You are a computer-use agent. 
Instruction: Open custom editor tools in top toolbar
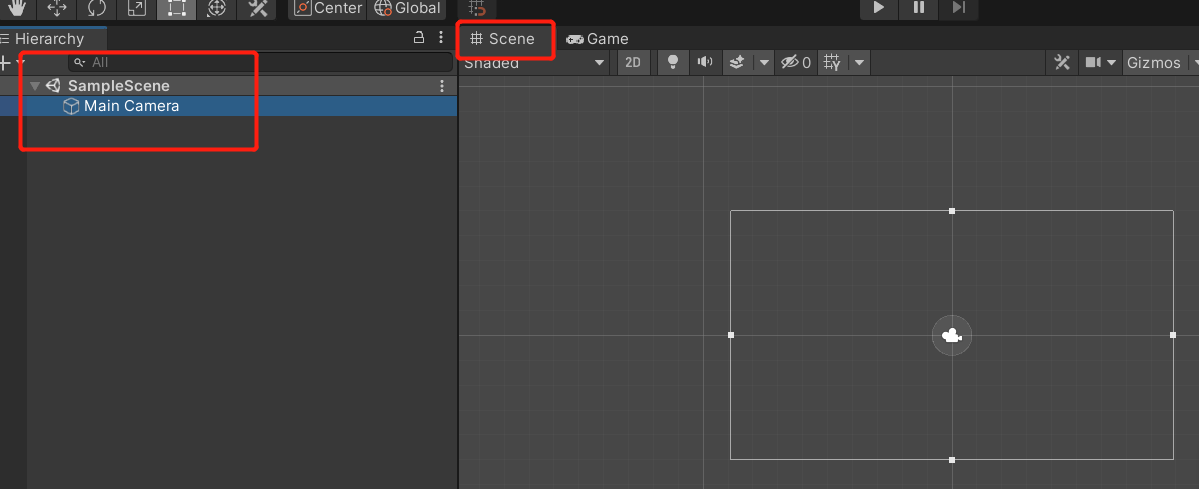(x=256, y=8)
